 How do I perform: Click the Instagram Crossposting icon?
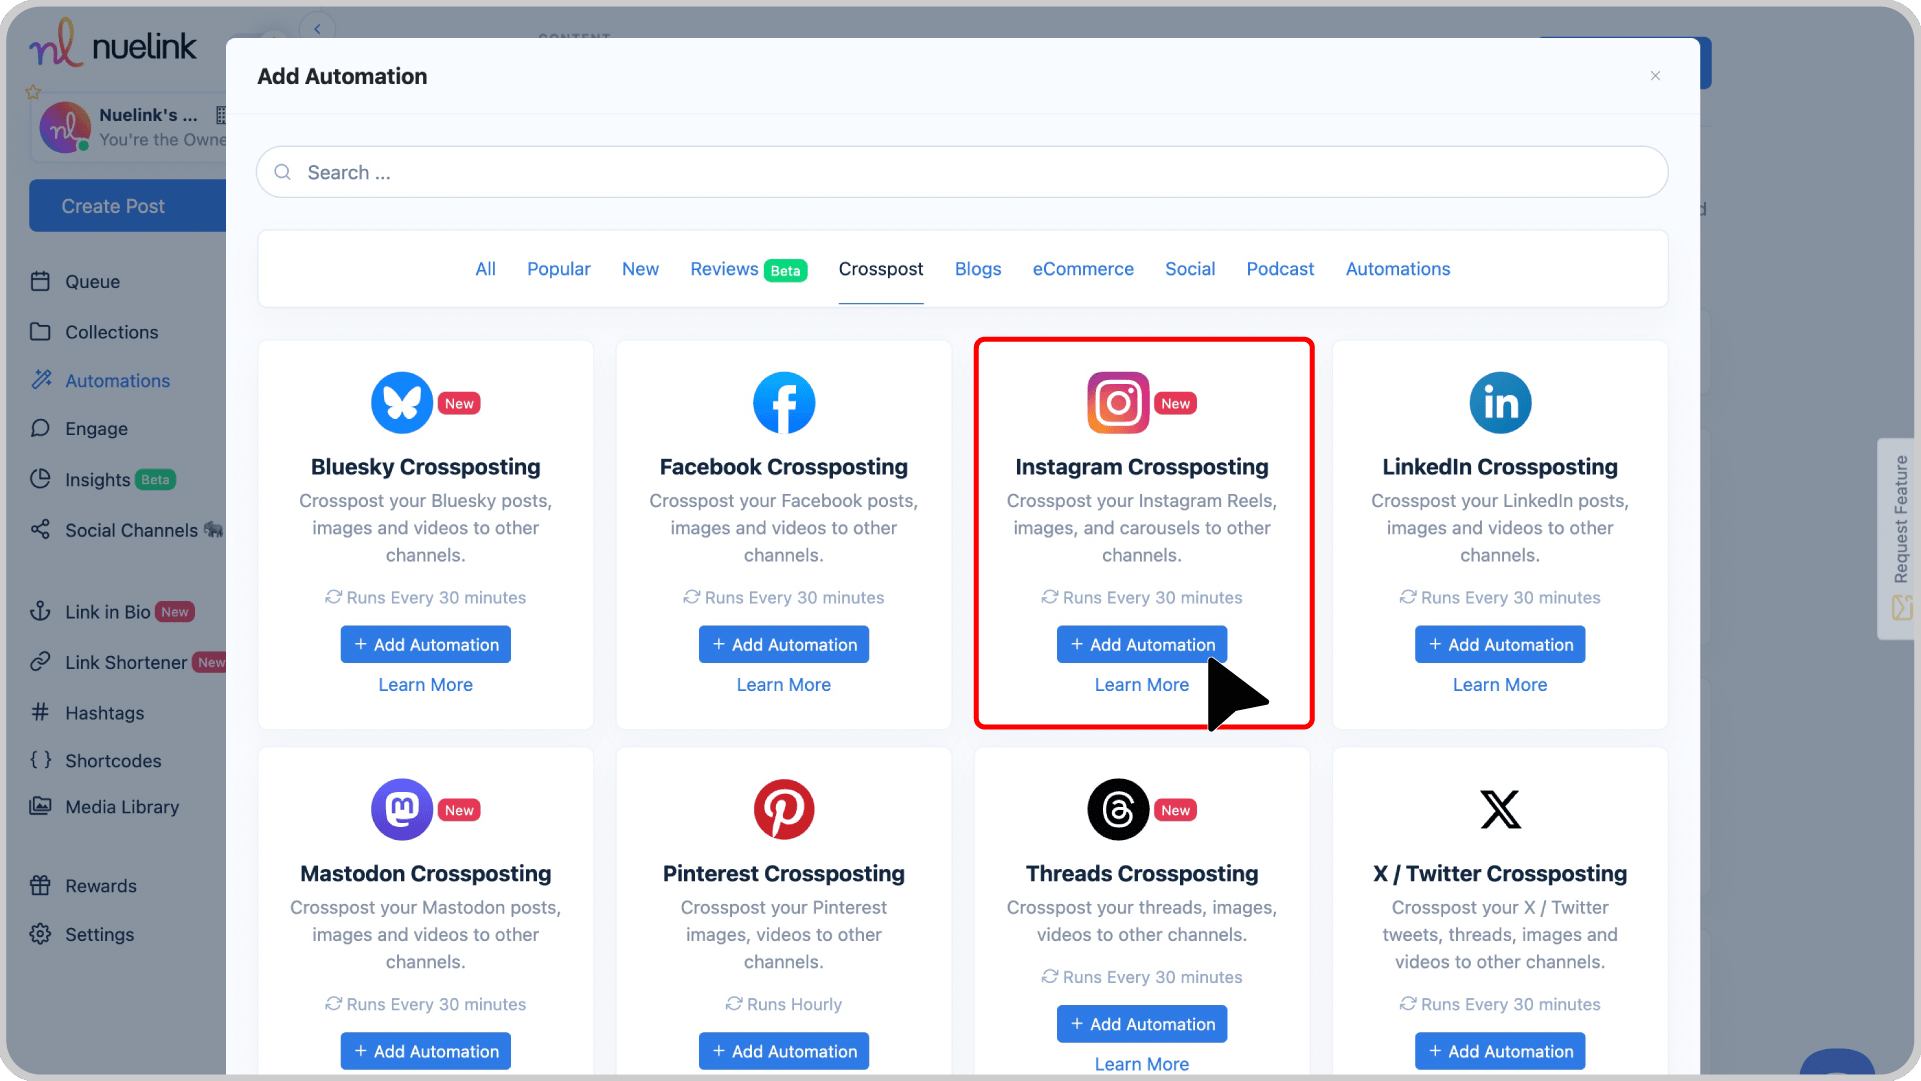[1117, 402]
